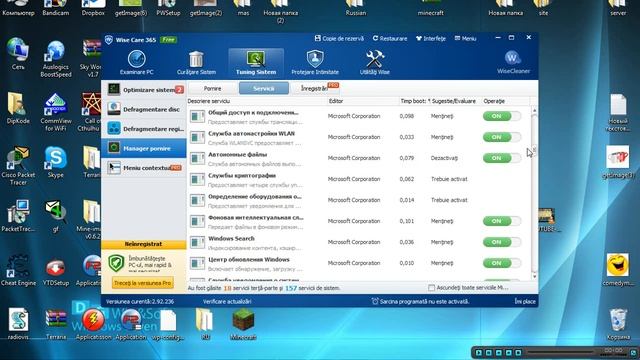
Task: Open the Cisco Packet Tracer desktop icon
Action: click(18, 165)
